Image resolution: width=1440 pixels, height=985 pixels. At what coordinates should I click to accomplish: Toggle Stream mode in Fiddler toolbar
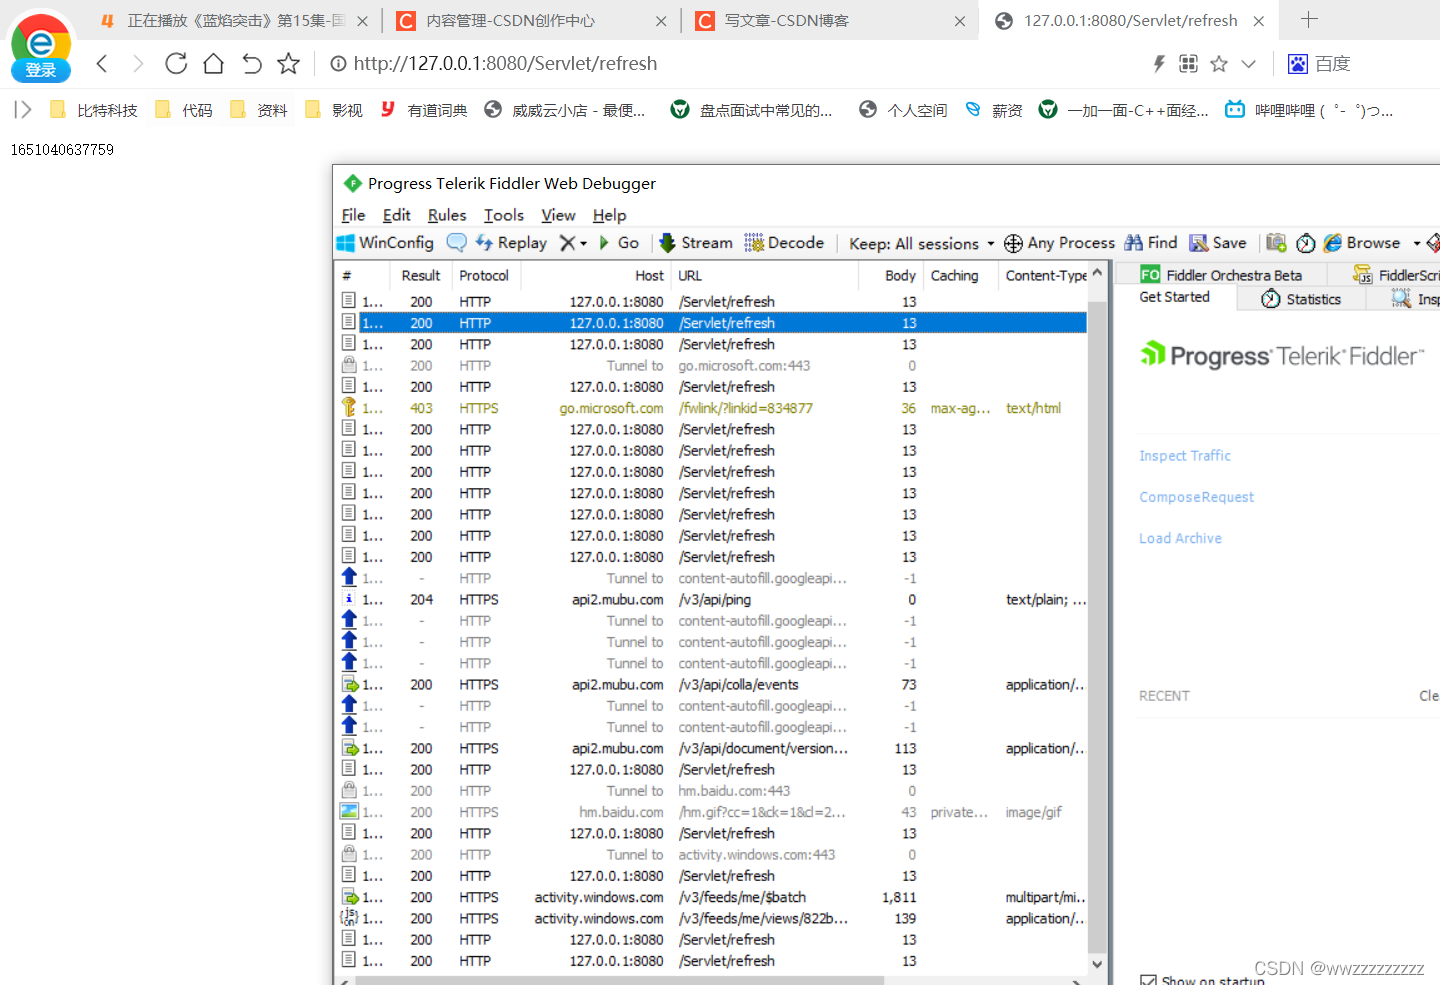click(x=696, y=243)
